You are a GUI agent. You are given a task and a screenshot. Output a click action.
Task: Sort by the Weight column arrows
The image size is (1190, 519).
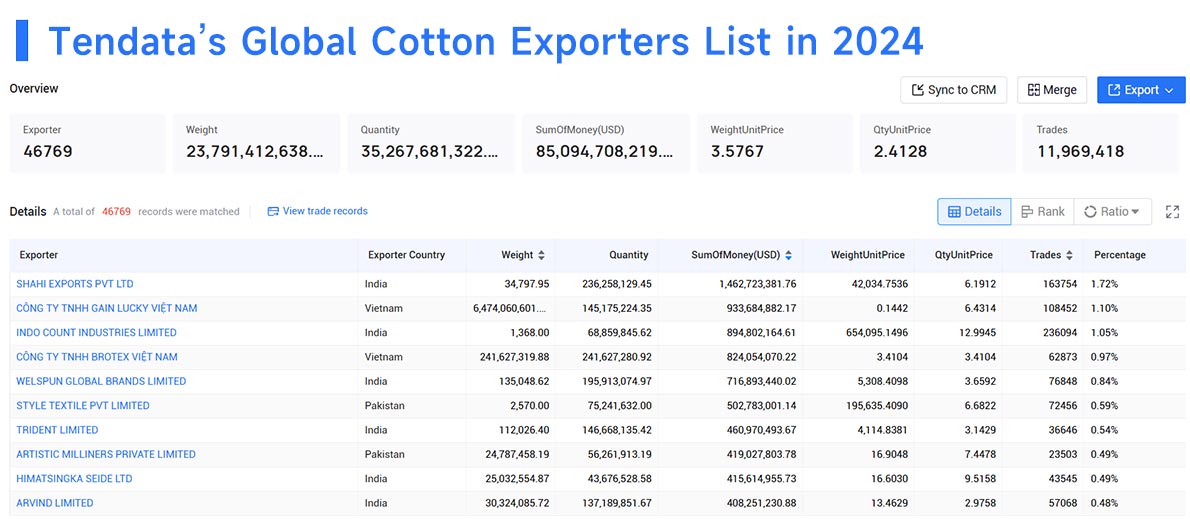541,256
